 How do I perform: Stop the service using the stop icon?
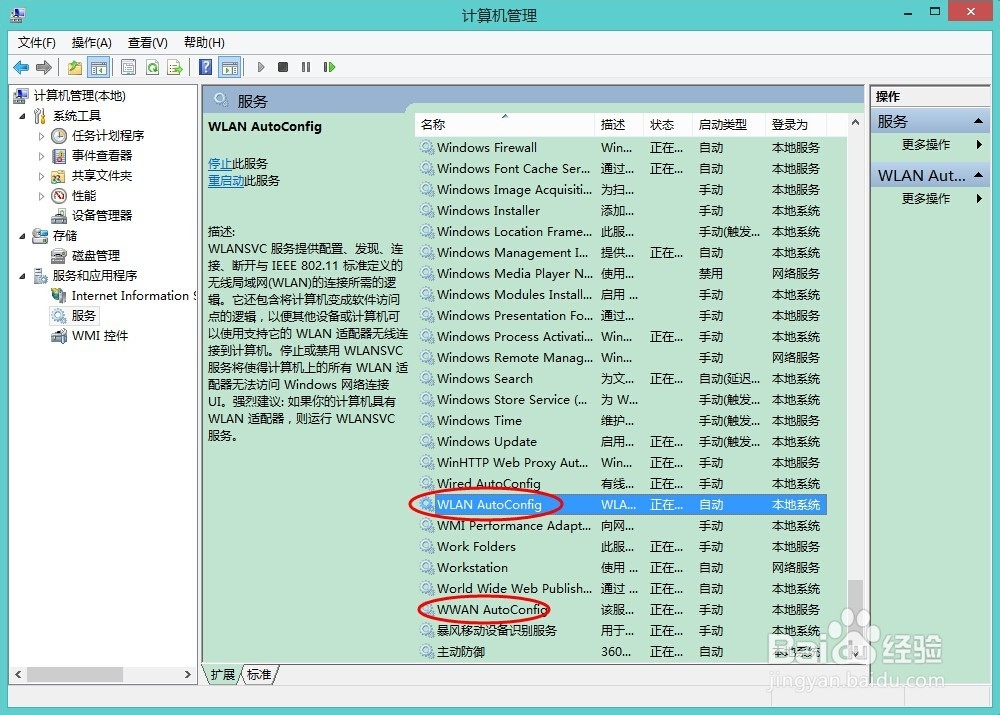tap(283, 67)
